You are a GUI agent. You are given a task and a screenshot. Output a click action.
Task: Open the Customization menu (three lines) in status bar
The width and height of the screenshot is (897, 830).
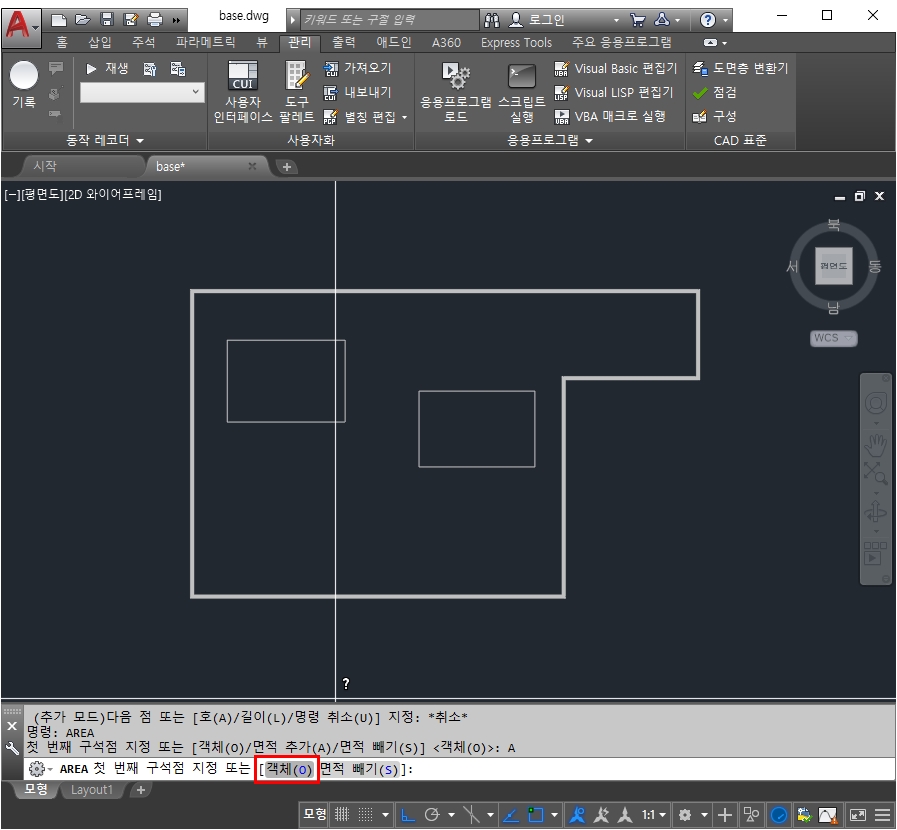click(x=883, y=815)
